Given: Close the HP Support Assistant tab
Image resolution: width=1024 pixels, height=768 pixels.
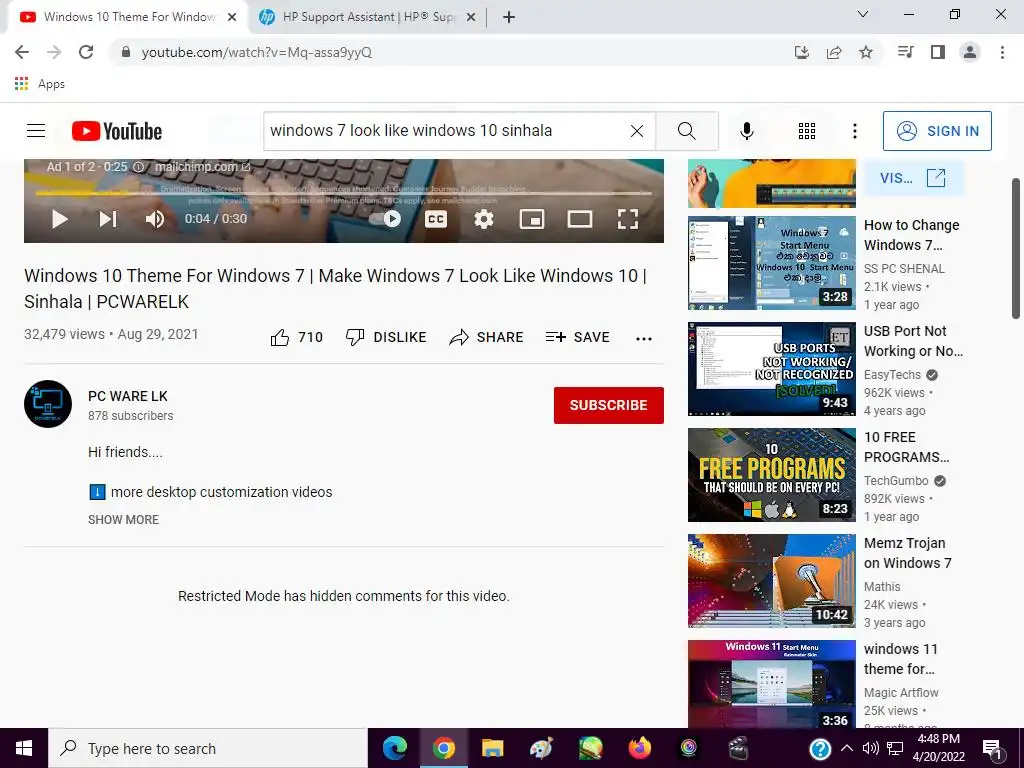Looking at the screenshot, I should pos(471,17).
